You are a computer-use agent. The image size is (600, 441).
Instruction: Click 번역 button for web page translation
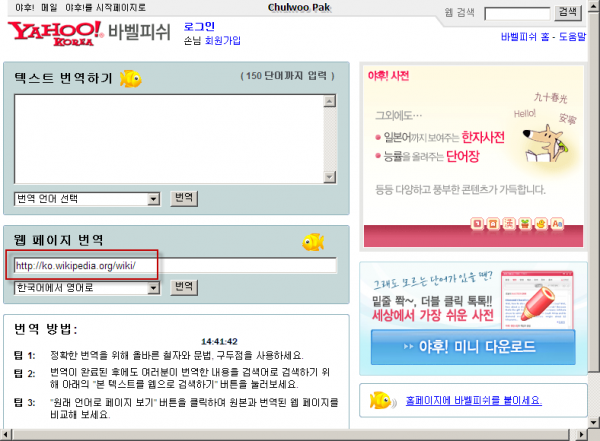click(x=184, y=287)
